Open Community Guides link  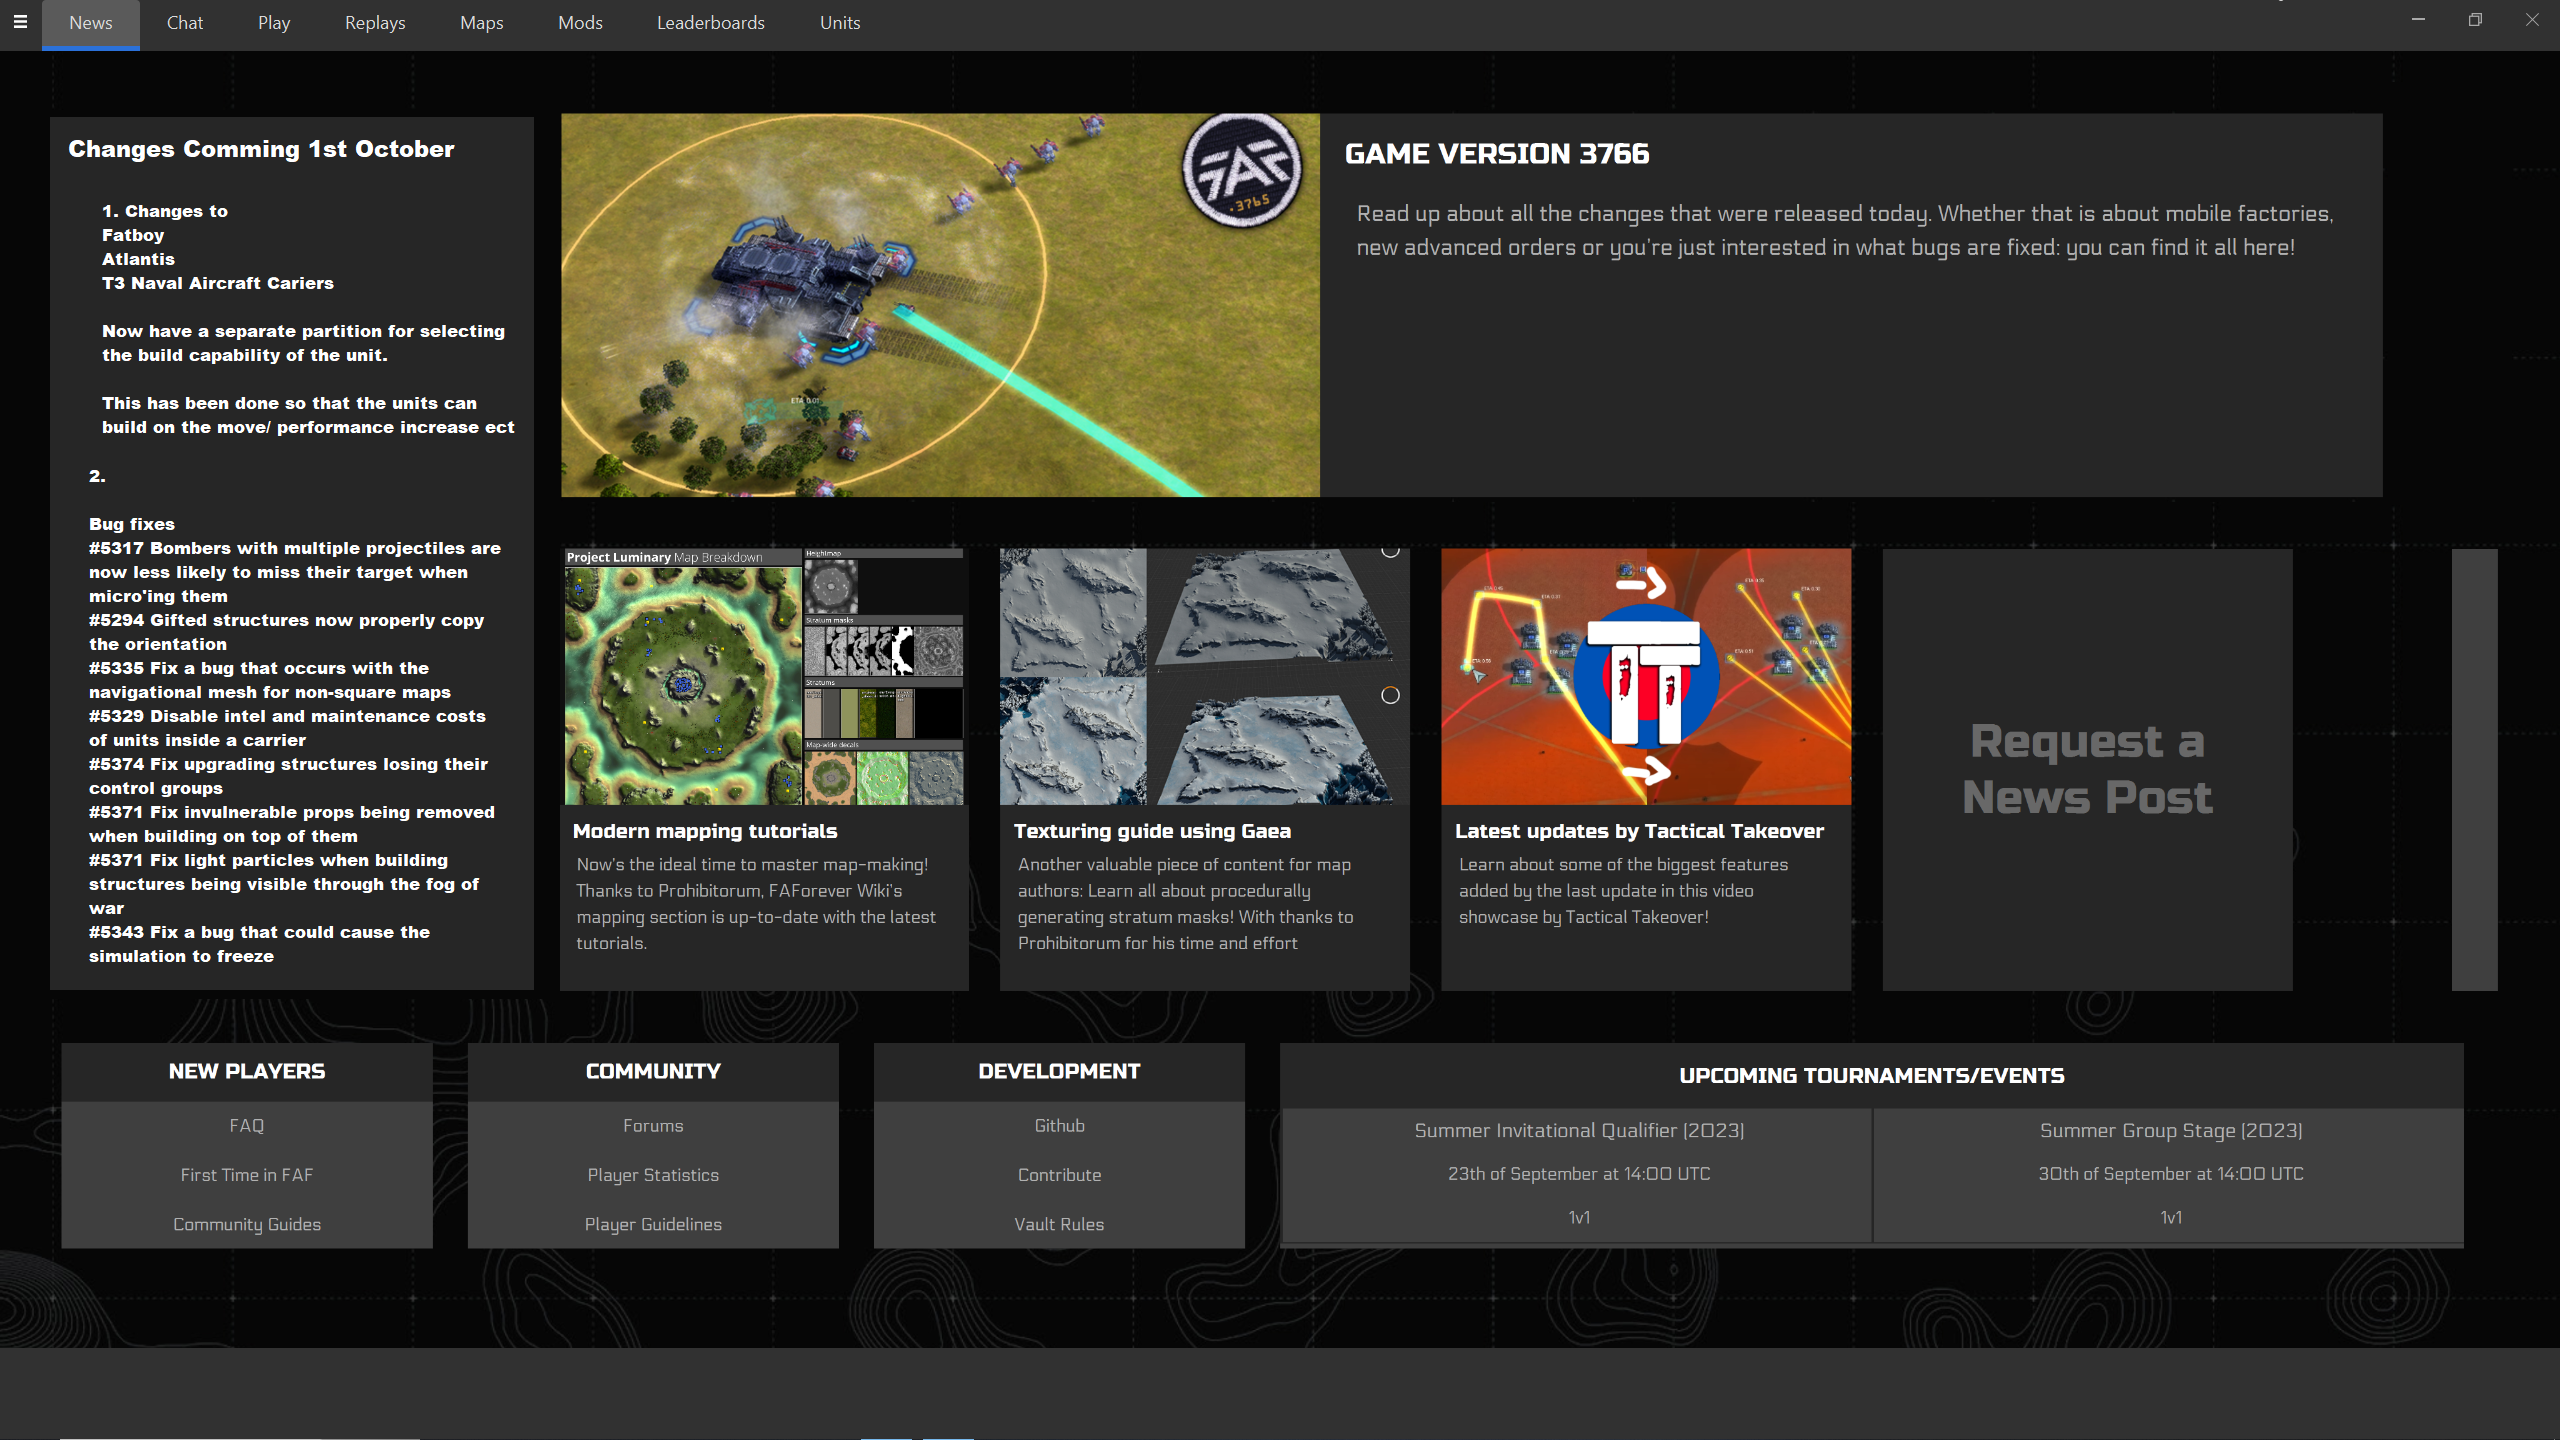247,1224
